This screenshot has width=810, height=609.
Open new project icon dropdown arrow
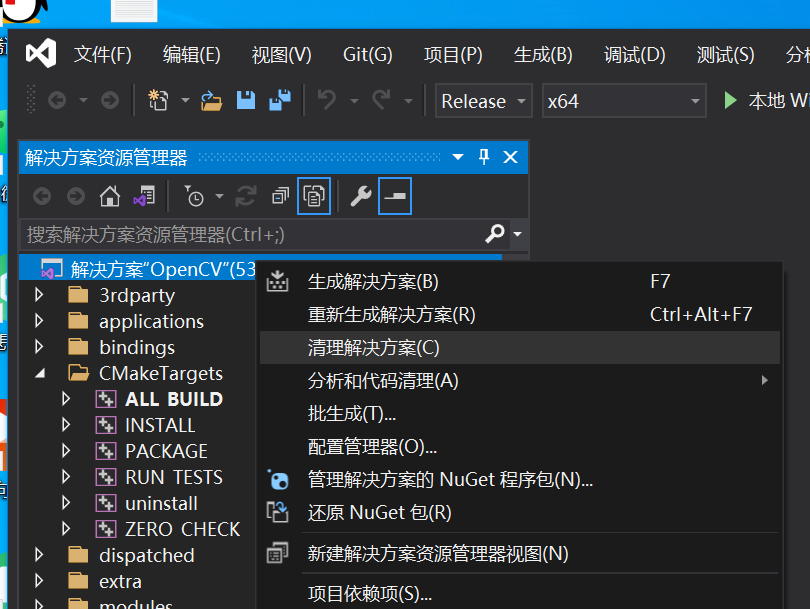[185, 100]
